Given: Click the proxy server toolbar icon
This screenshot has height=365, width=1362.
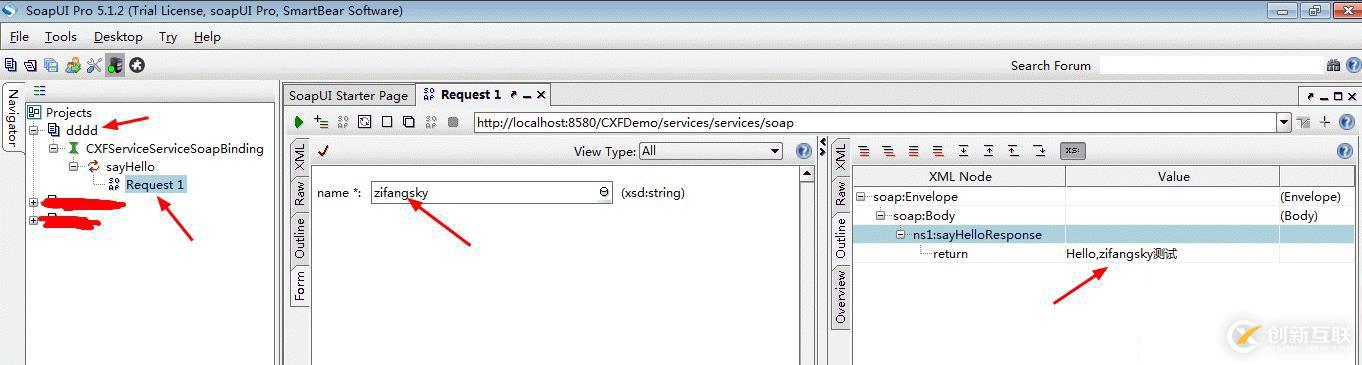Looking at the screenshot, I should 116,65.
